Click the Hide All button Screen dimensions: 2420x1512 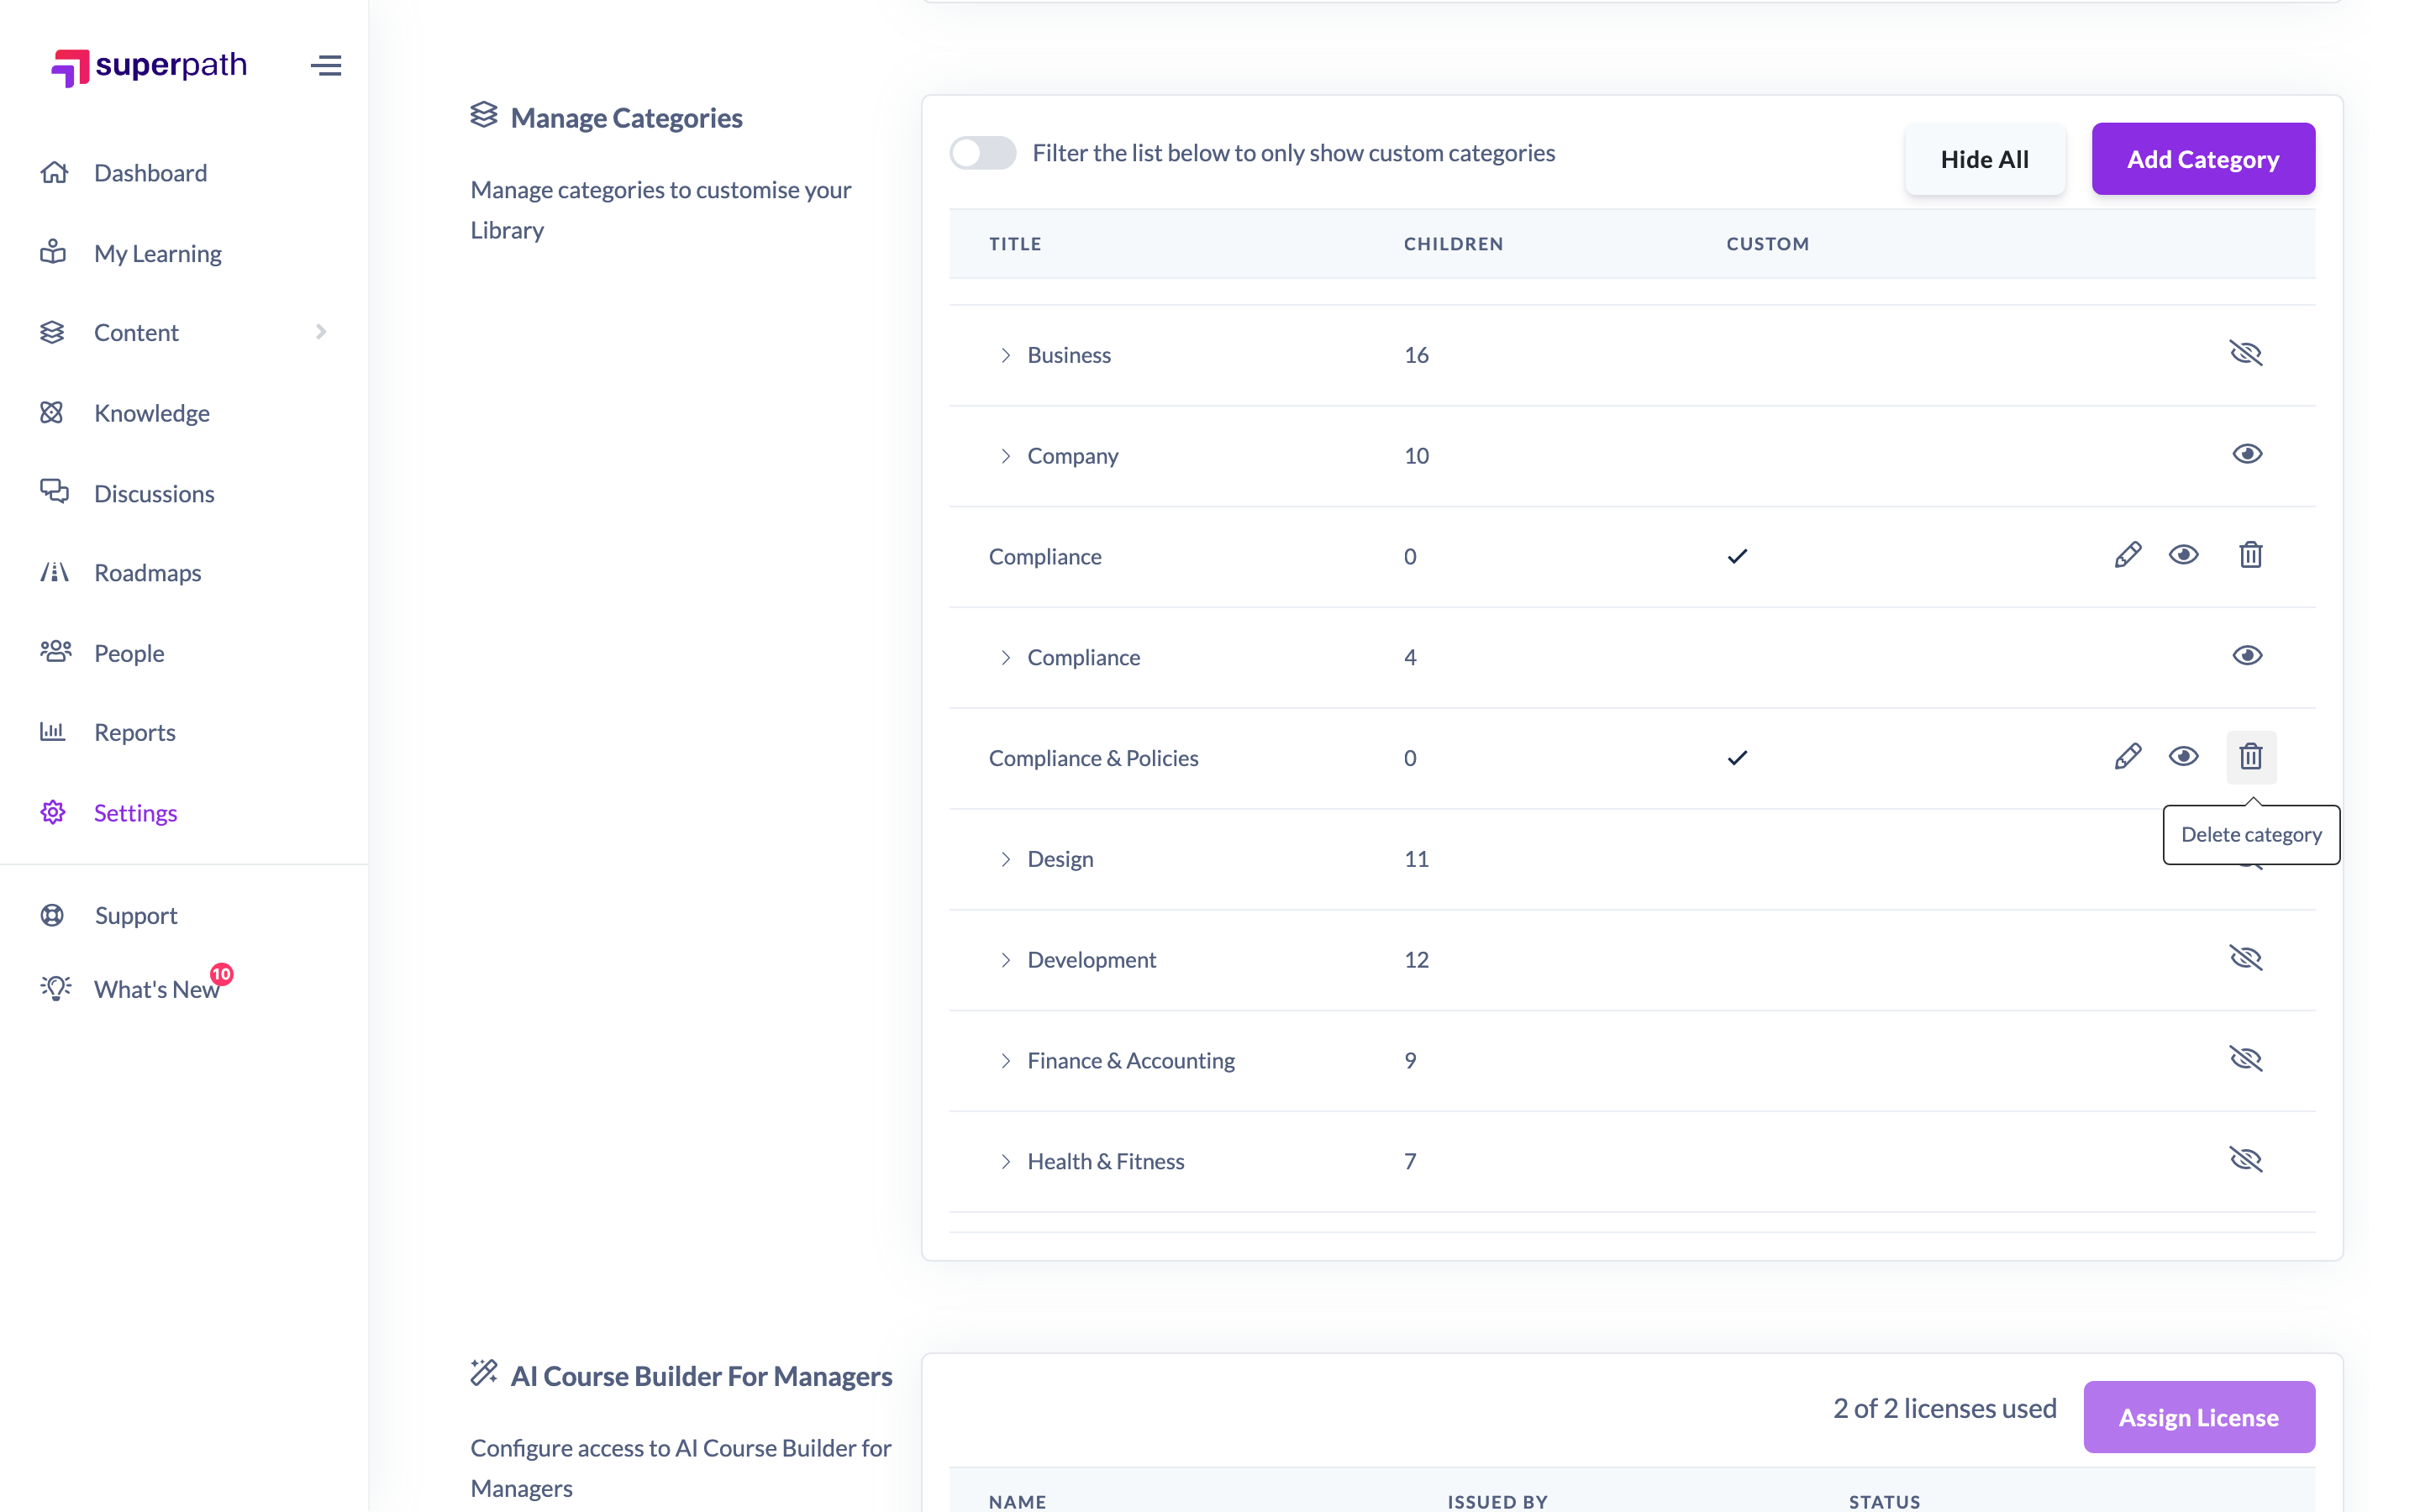coord(1985,159)
